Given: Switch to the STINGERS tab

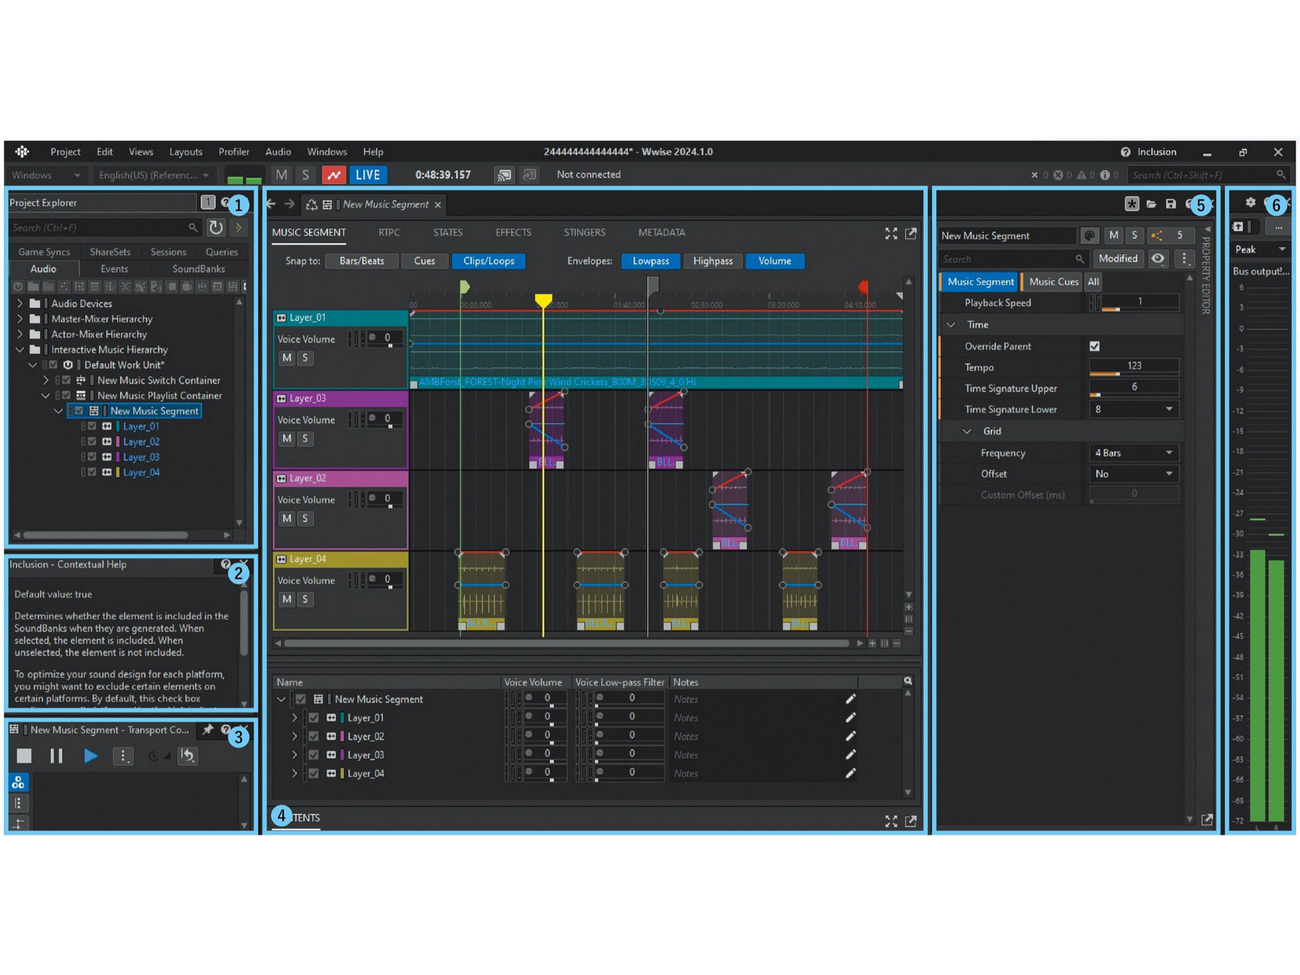Looking at the screenshot, I should coord(584,233).
